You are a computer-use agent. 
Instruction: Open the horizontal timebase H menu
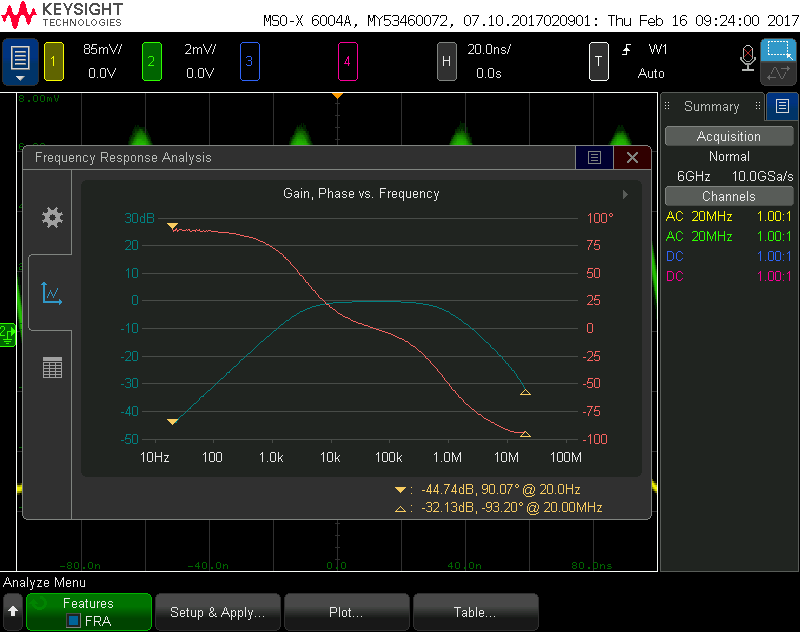(446, 61)
